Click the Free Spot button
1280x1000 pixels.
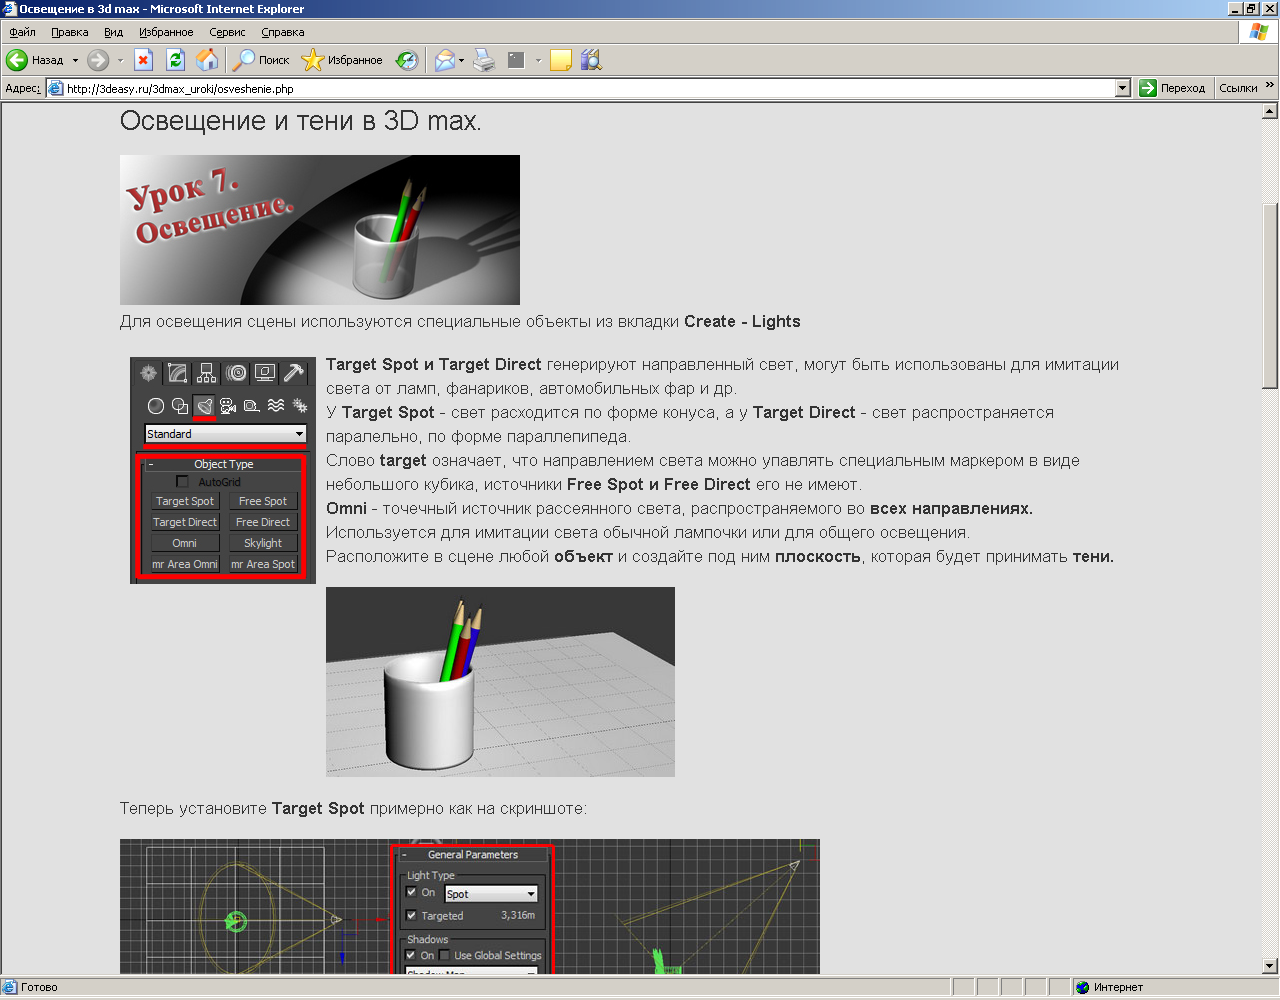click(x=263, y=501)
